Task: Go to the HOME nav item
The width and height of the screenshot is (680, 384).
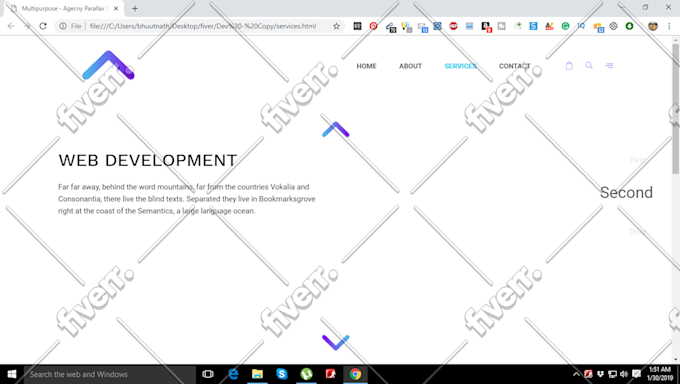Action: tap(366, 66)
